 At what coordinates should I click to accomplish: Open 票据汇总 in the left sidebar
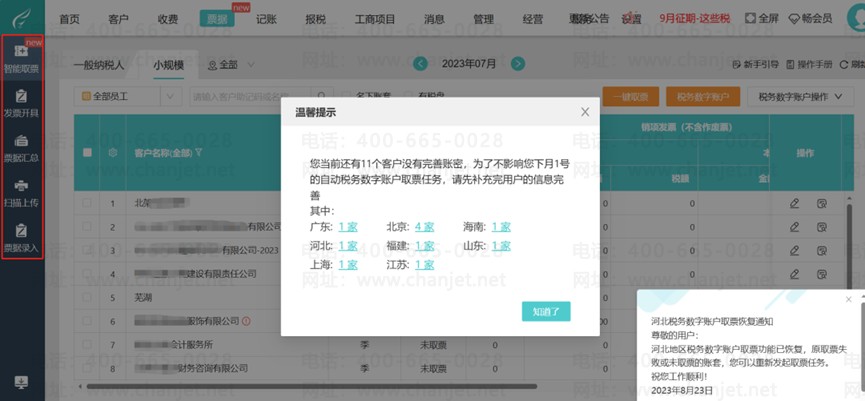pos(21,148)
